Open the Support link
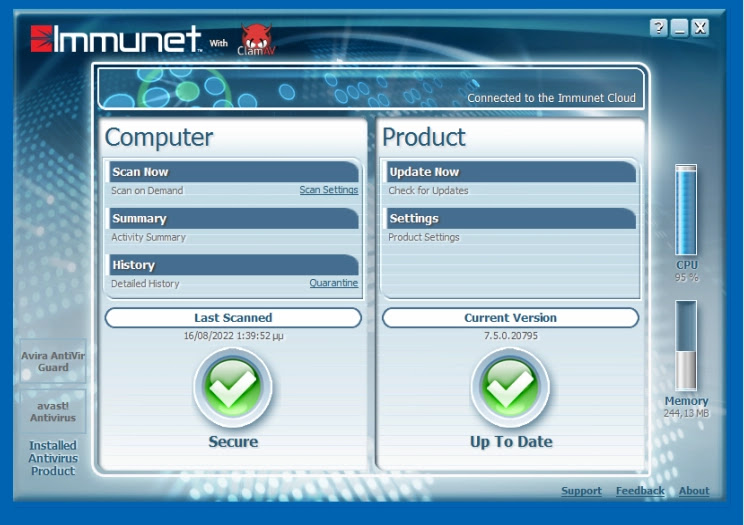 (x=581, y=491)
